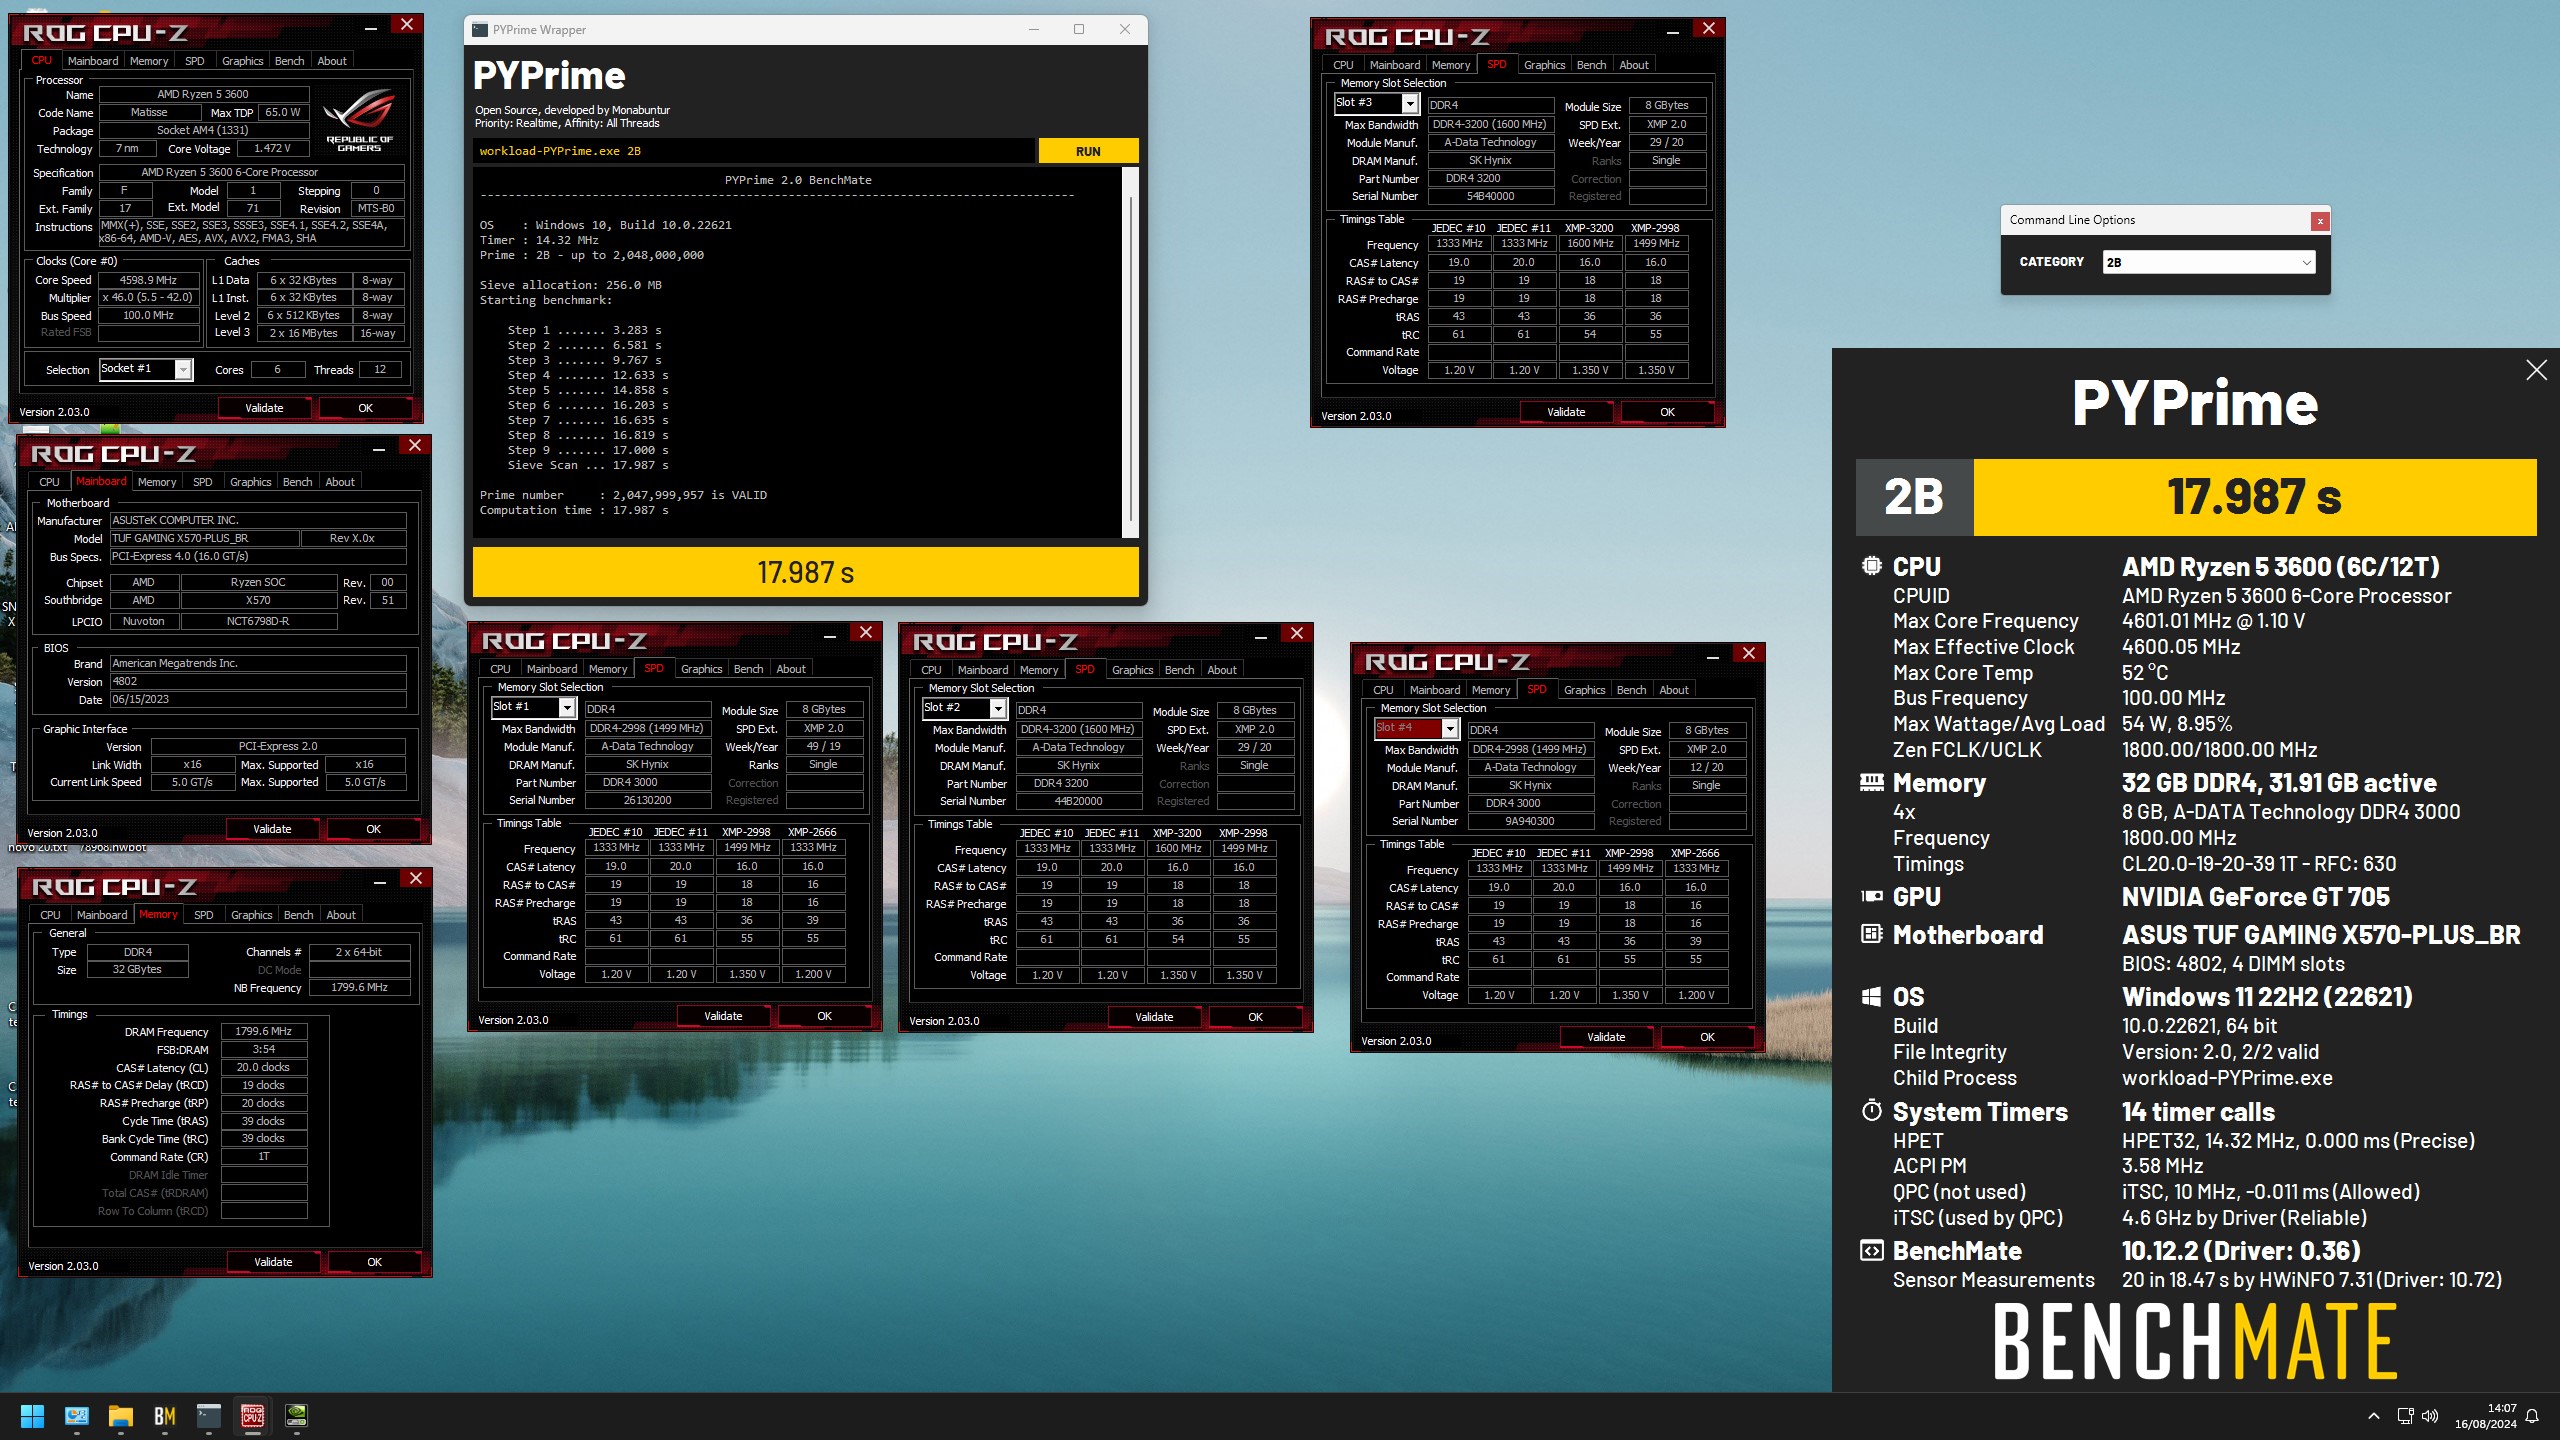This screenshot has width=2560, height=1440.
Task: Open Mainboard tab in the Slot #2 CPU-Z window
Action: (983, 670)
